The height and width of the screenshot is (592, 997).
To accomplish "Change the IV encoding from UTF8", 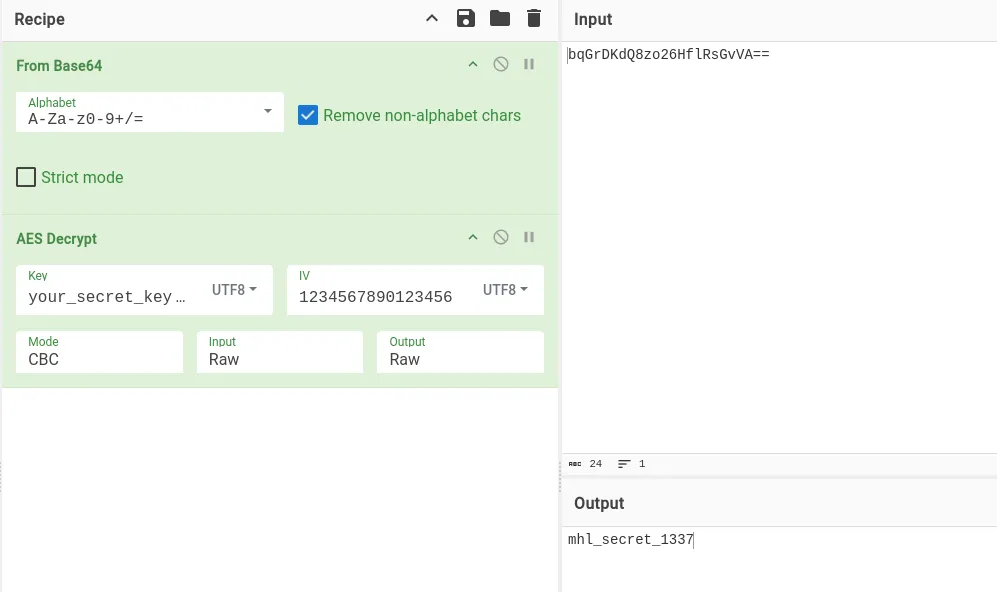I will [x=505, y=290].
